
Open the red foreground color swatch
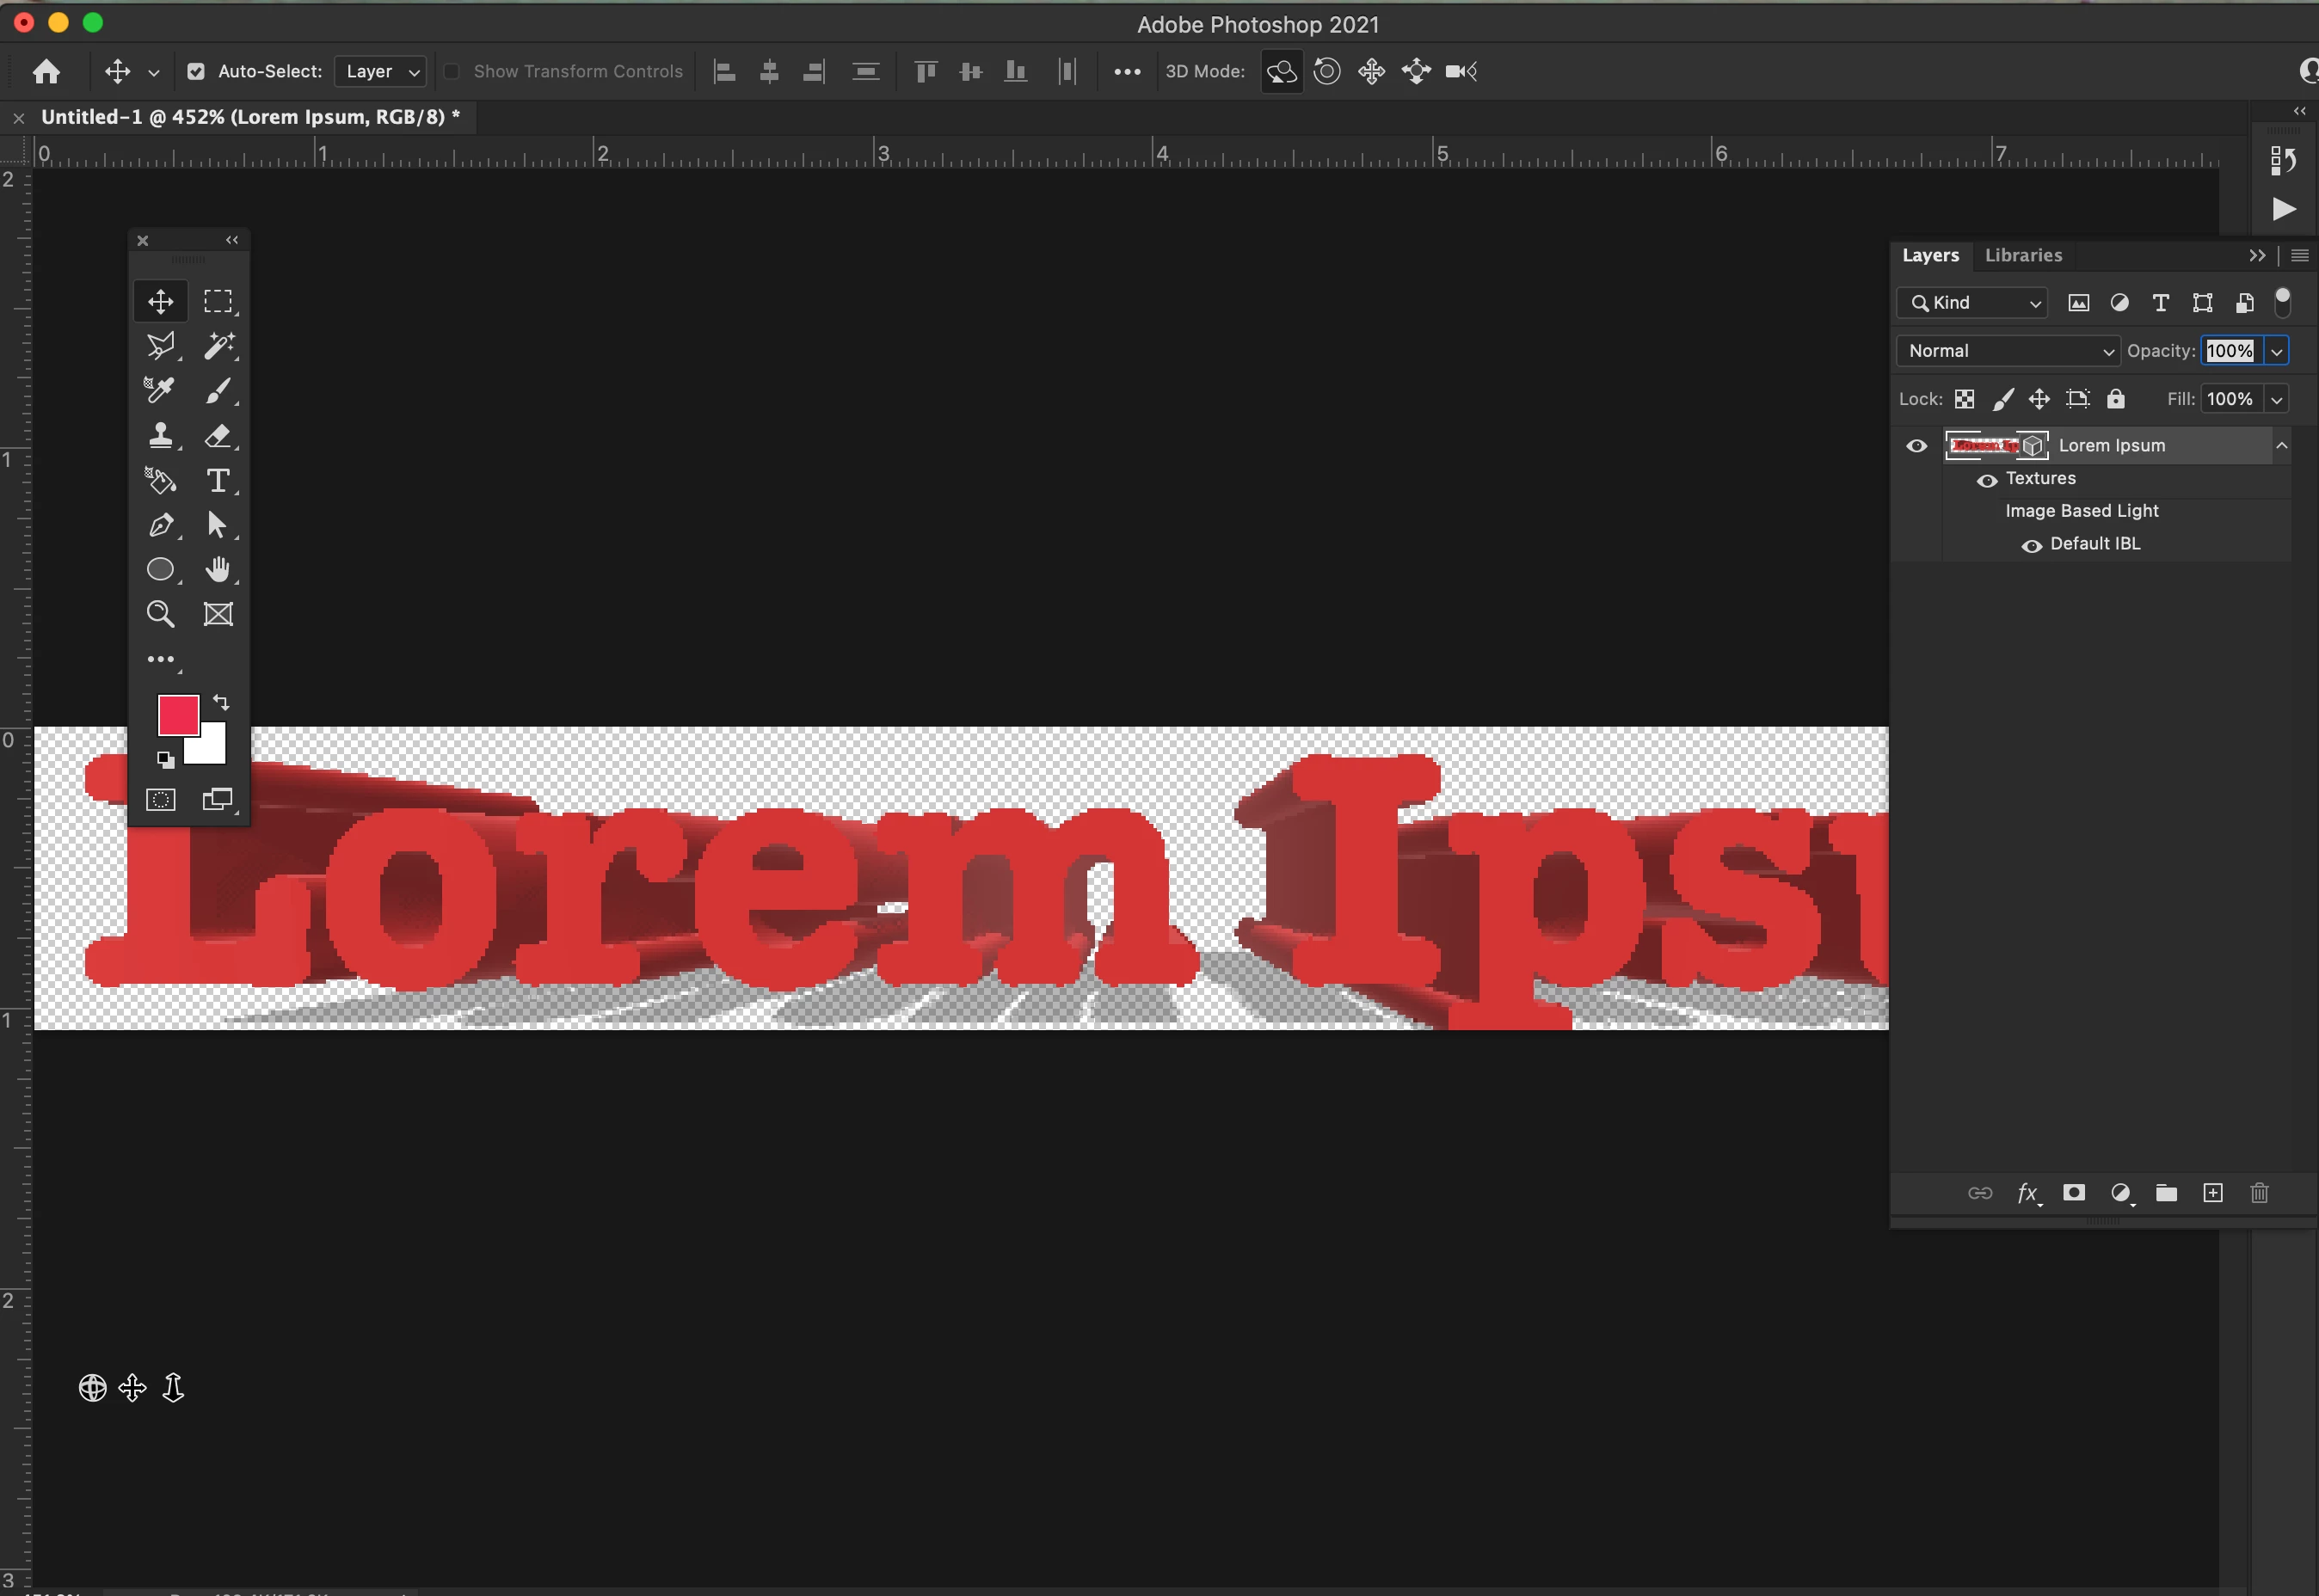[x=178, y=715]
